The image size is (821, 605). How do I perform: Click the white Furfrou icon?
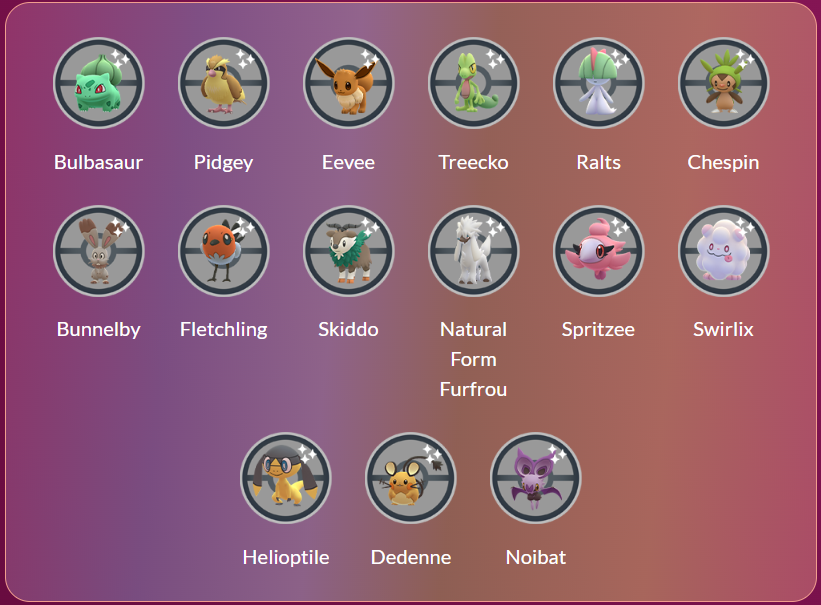point(473,251)
